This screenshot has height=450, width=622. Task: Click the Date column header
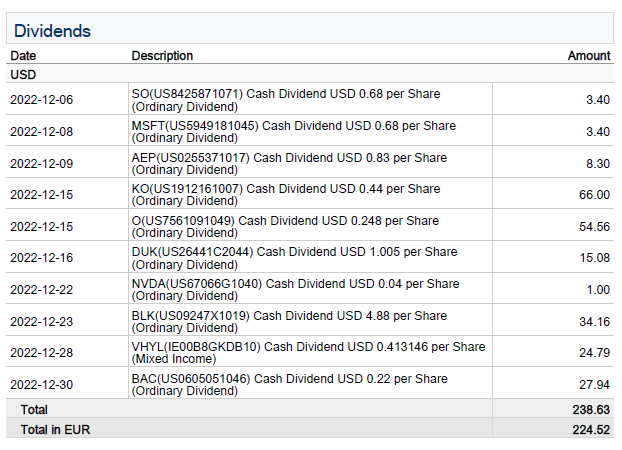[23, 56]
